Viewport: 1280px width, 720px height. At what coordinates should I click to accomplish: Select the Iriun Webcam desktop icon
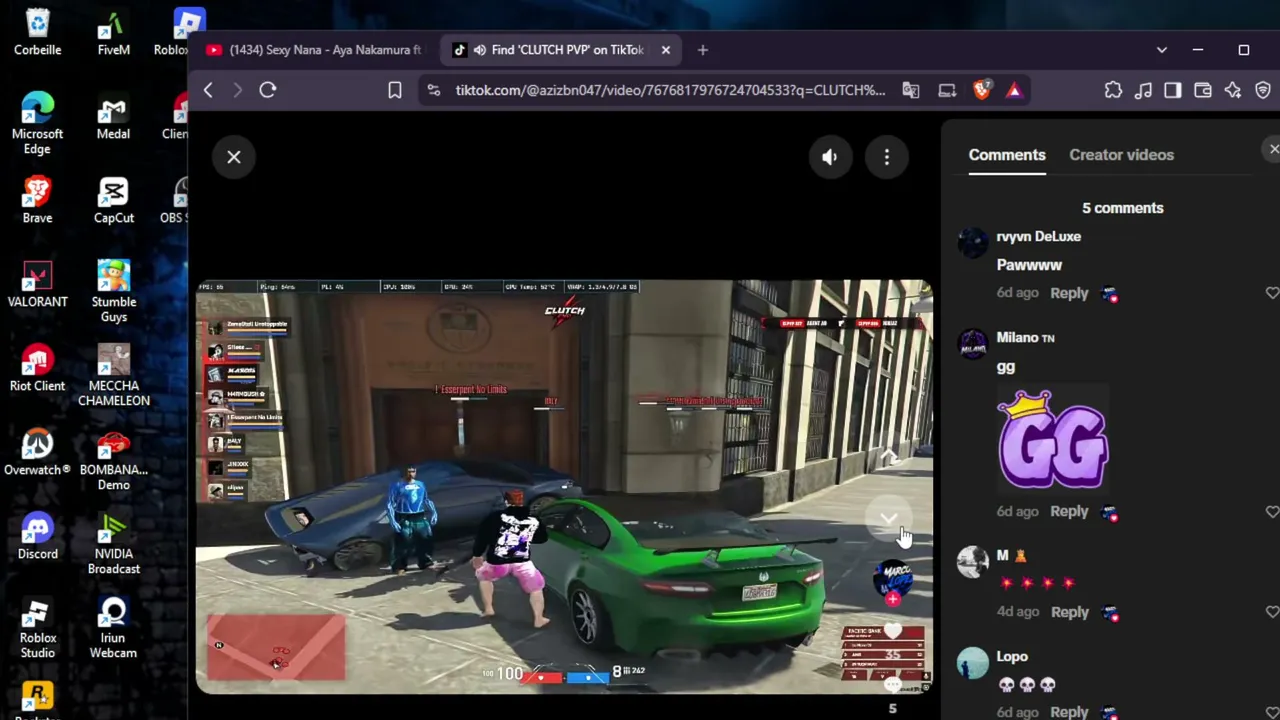[x=113, y=627]
